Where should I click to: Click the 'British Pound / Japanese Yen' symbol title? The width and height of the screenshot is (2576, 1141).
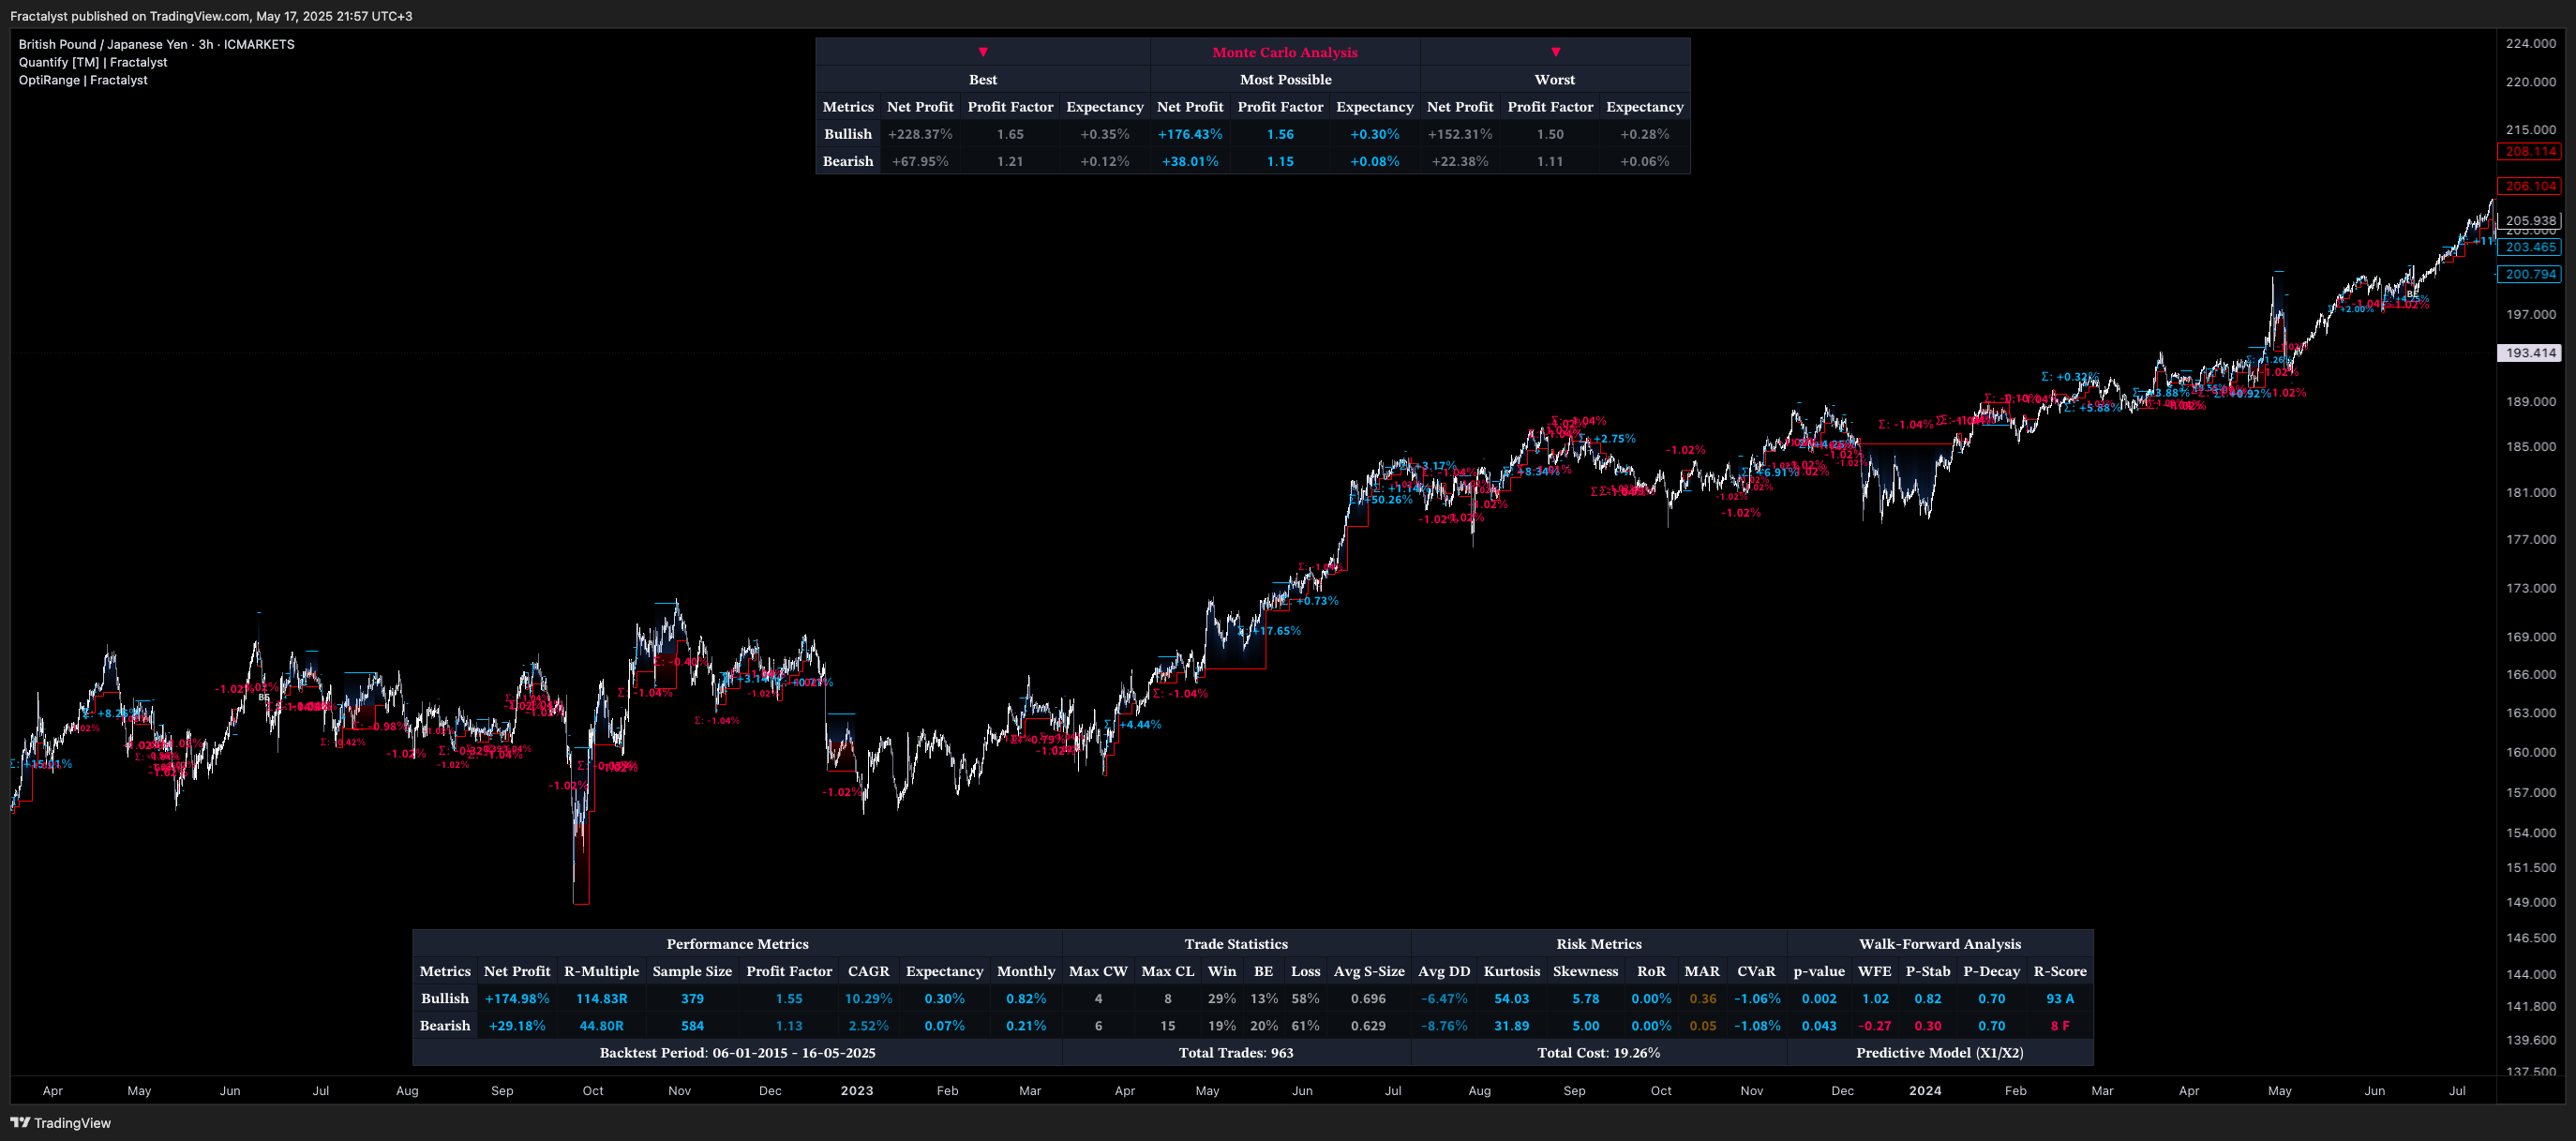pos(103,44)
